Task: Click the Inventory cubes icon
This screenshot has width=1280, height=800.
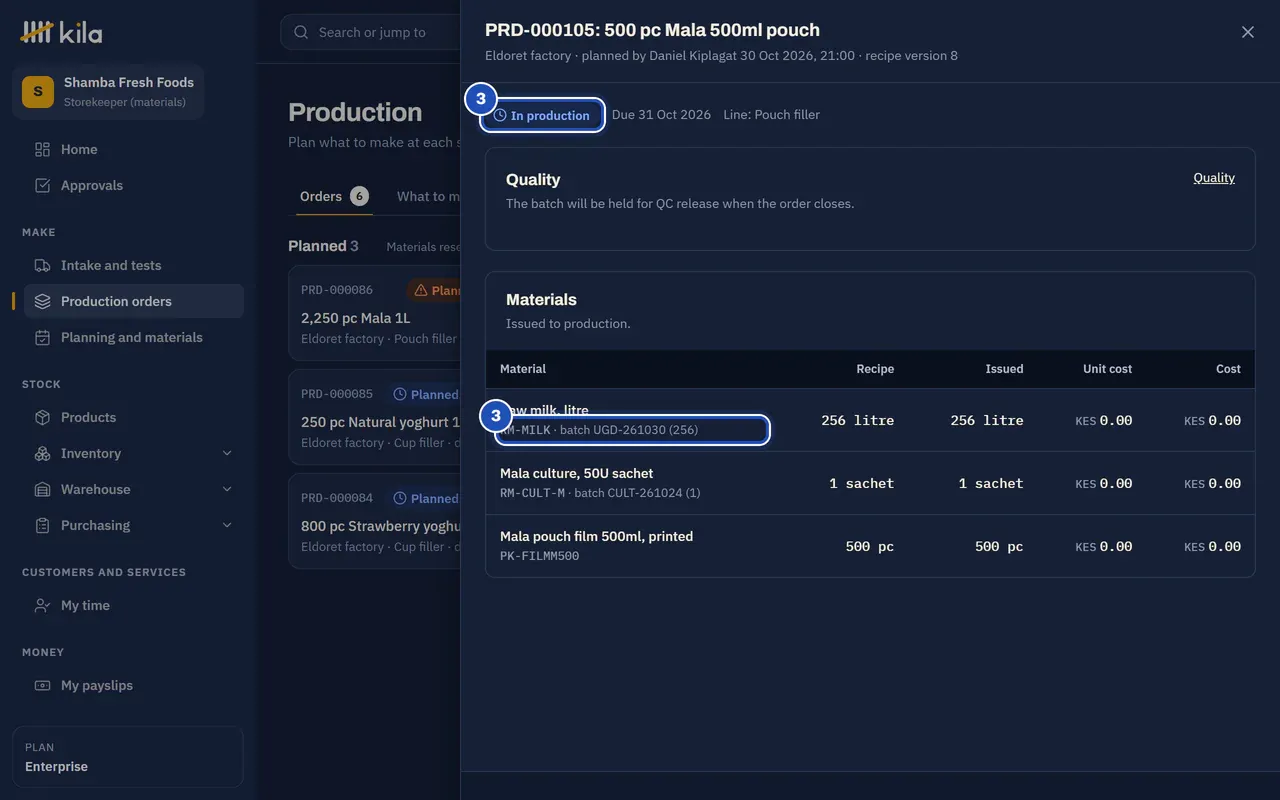Action: [42, 453]
